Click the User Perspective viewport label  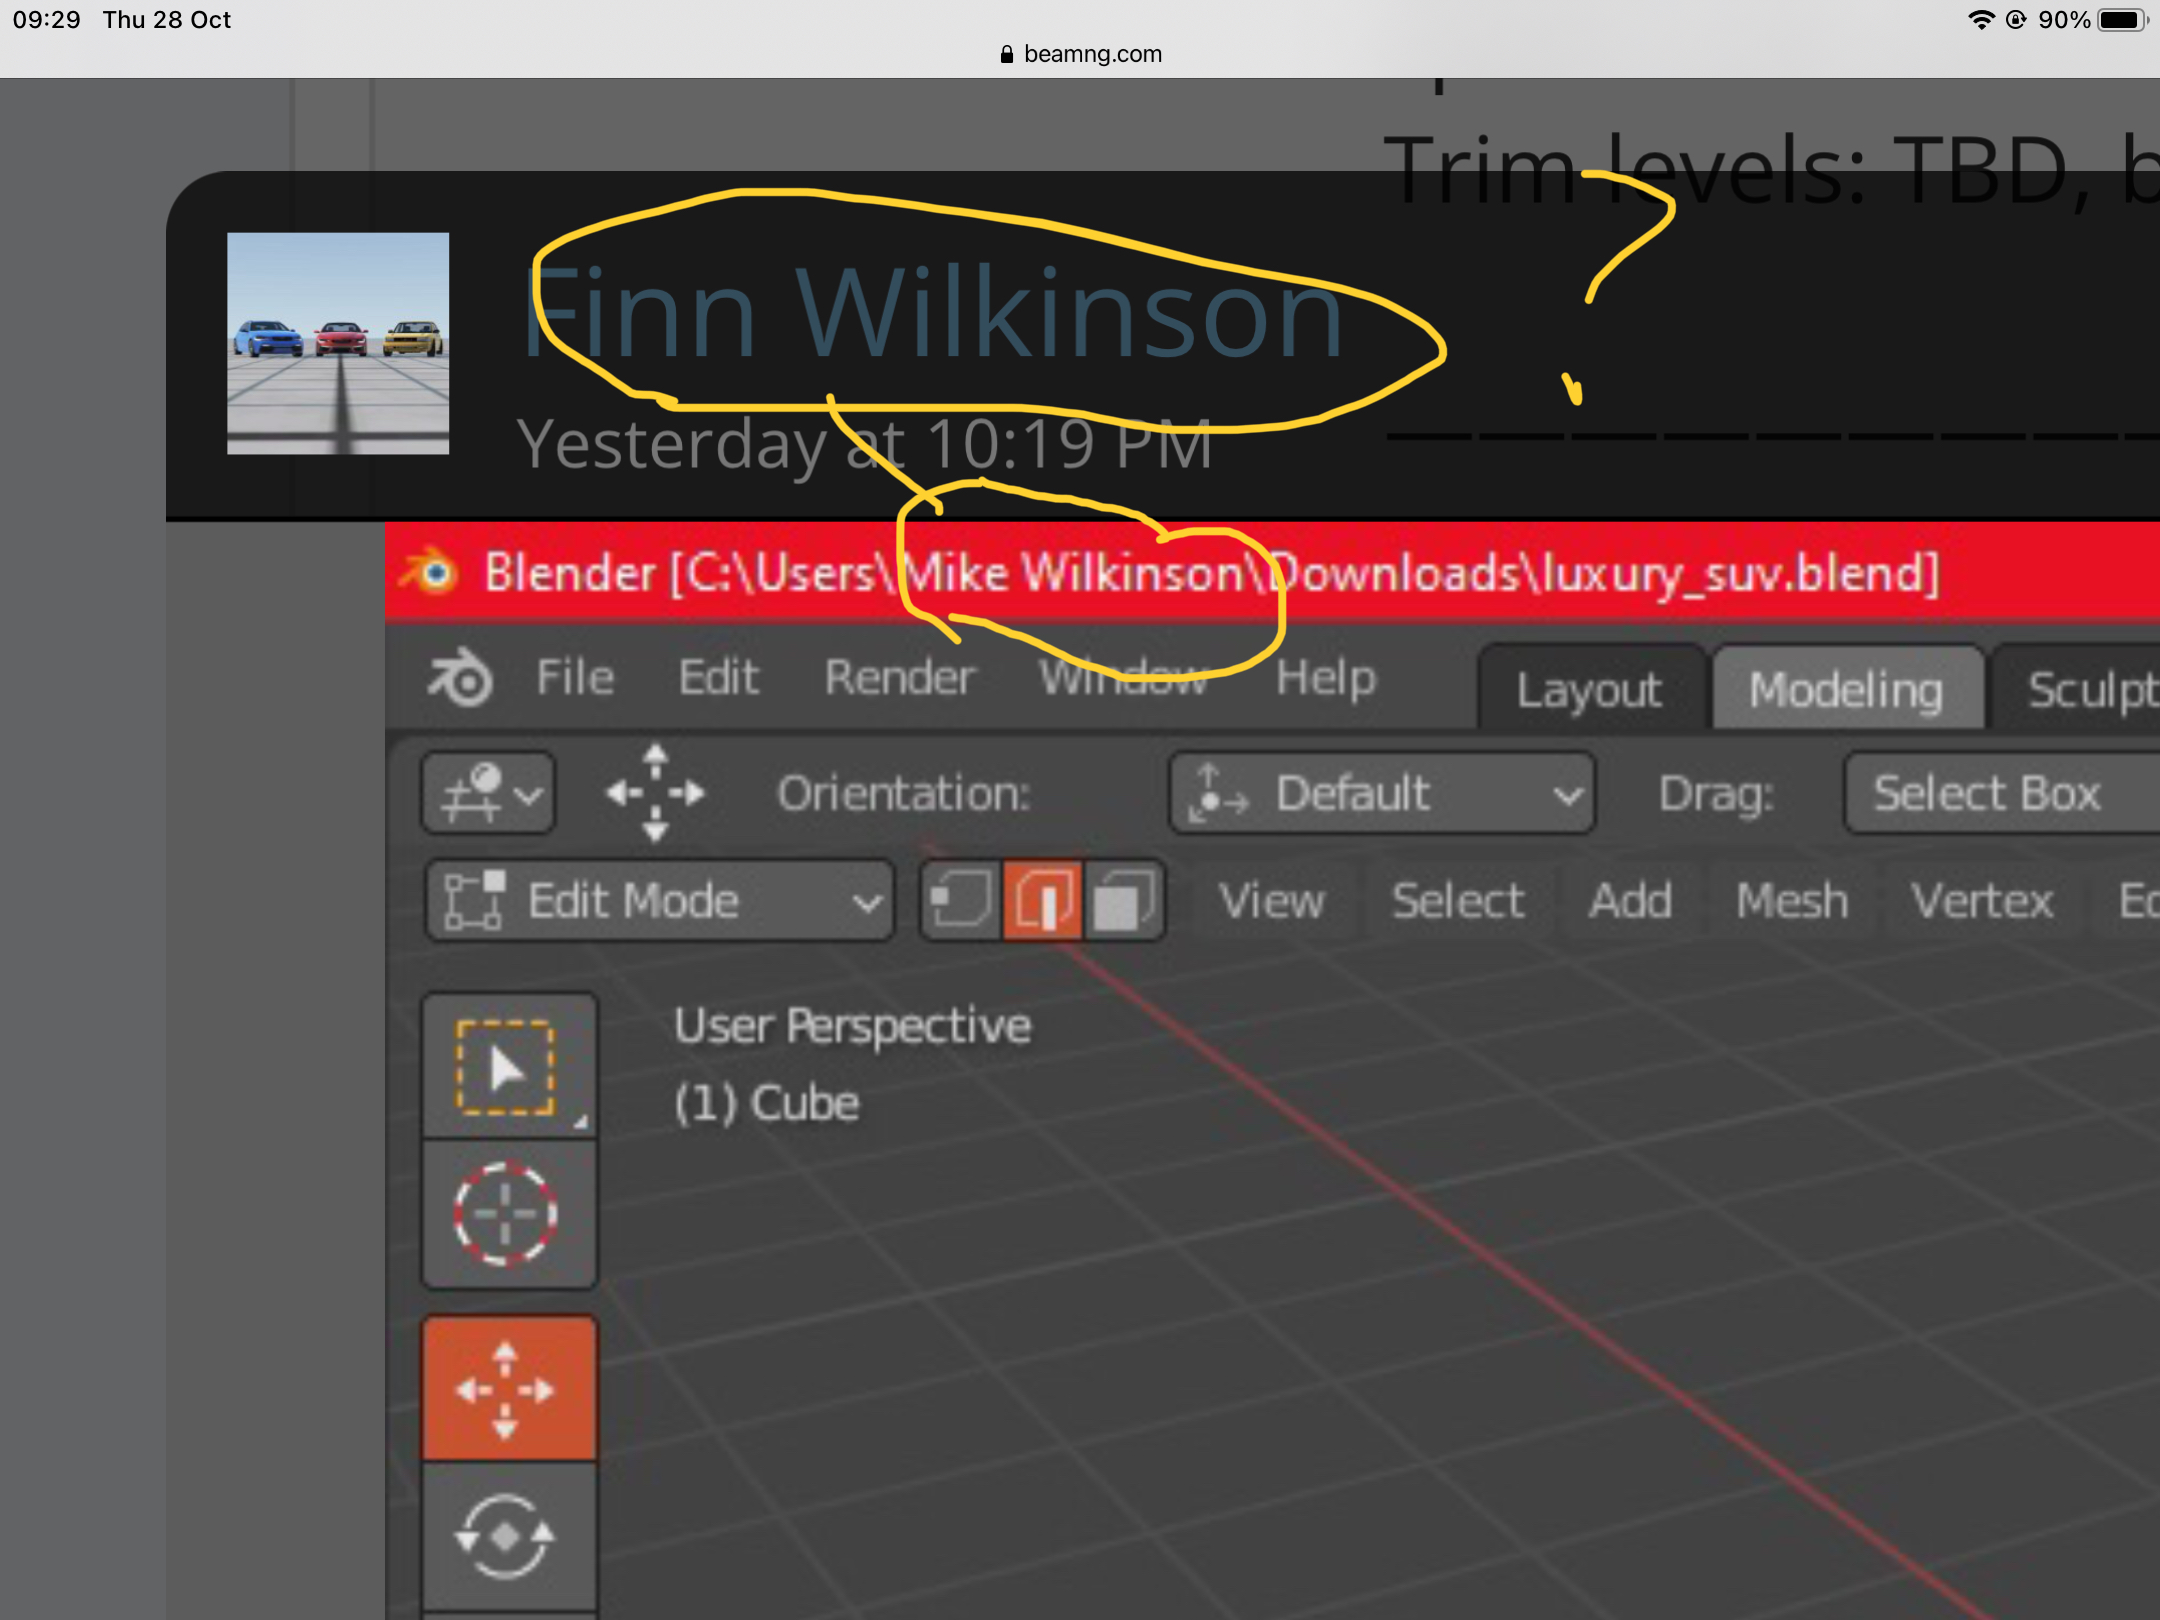tap(852, 1026)
